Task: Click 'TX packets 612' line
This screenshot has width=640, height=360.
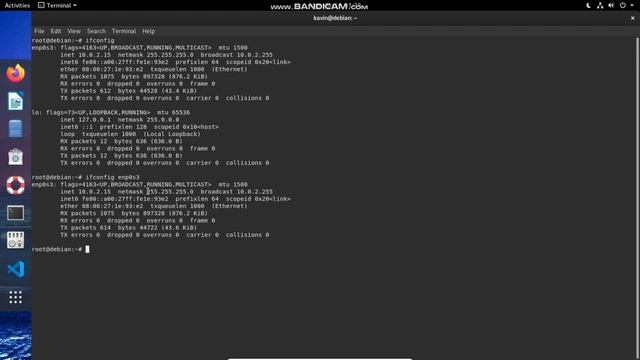Action: click(x=129, y=91)
